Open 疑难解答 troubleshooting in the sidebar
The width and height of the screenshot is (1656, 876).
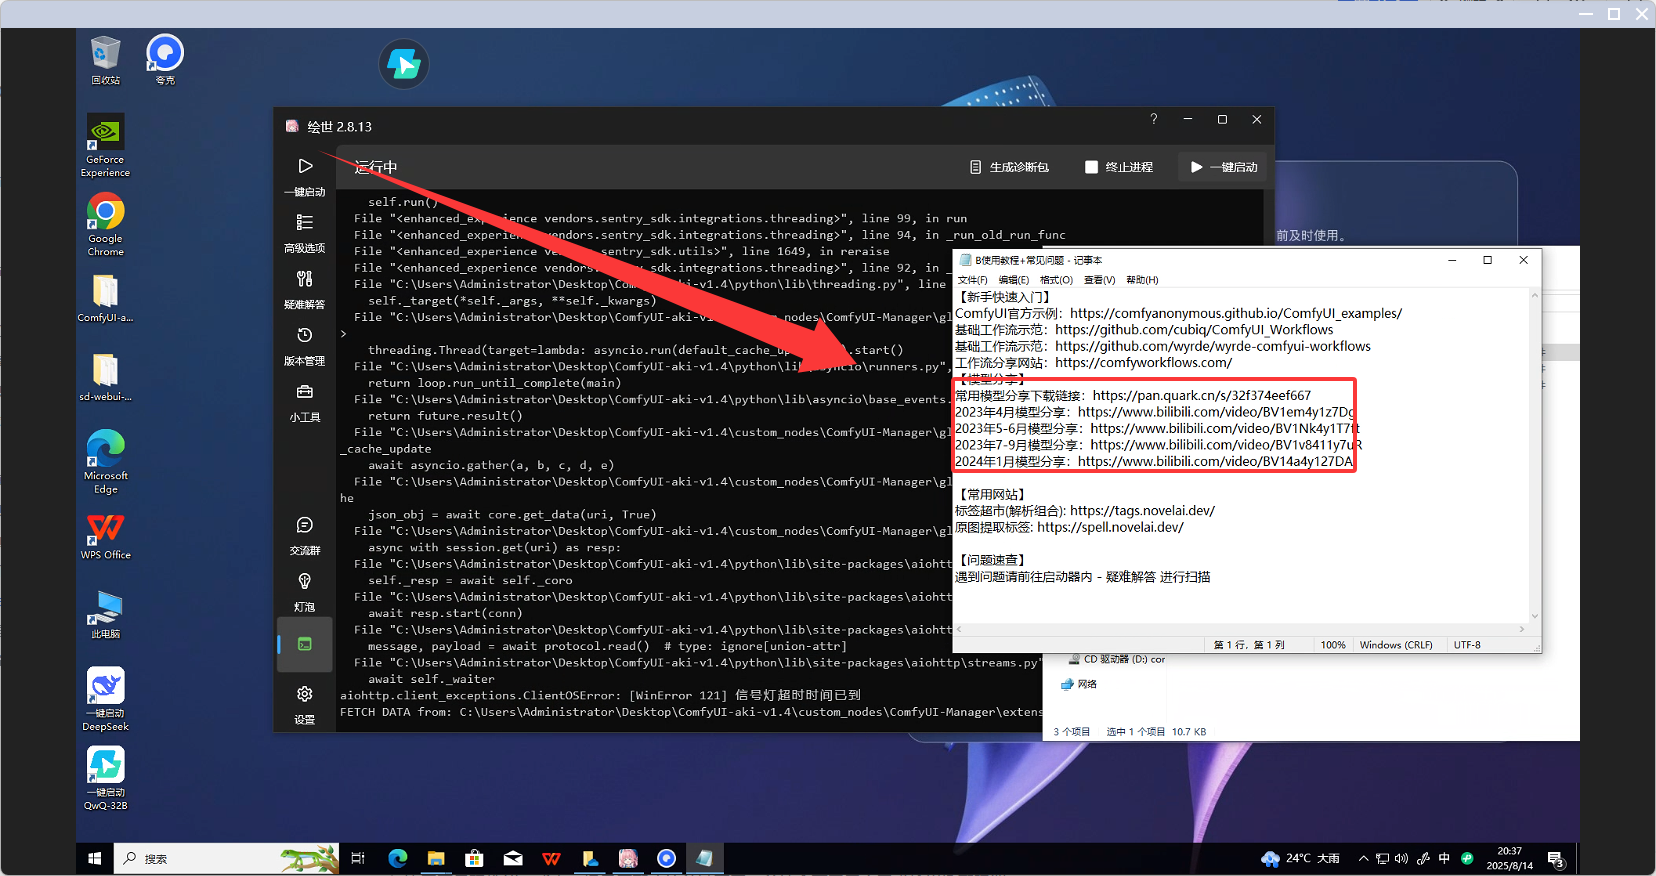click(x=305, y=289)
